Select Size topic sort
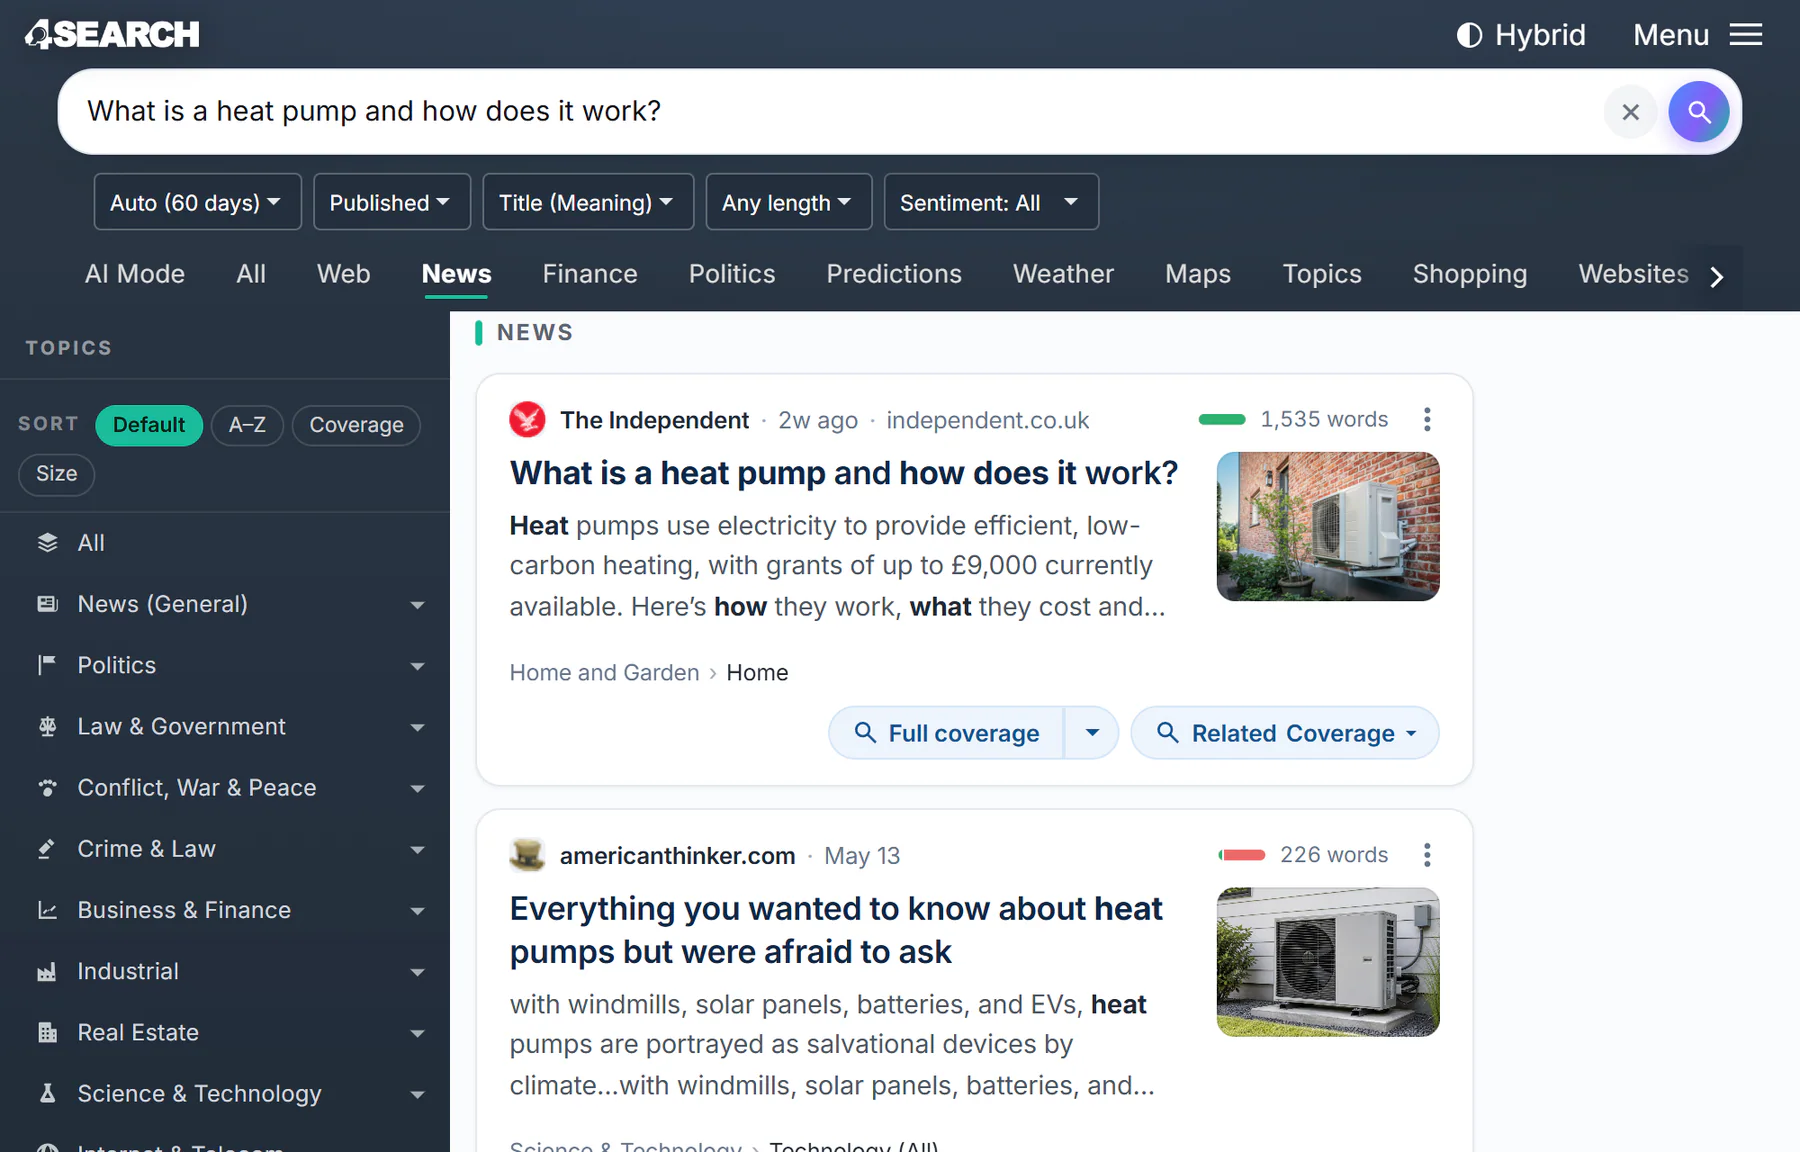The height and width of the screenshot is (1152, 1800). (57, 474)
